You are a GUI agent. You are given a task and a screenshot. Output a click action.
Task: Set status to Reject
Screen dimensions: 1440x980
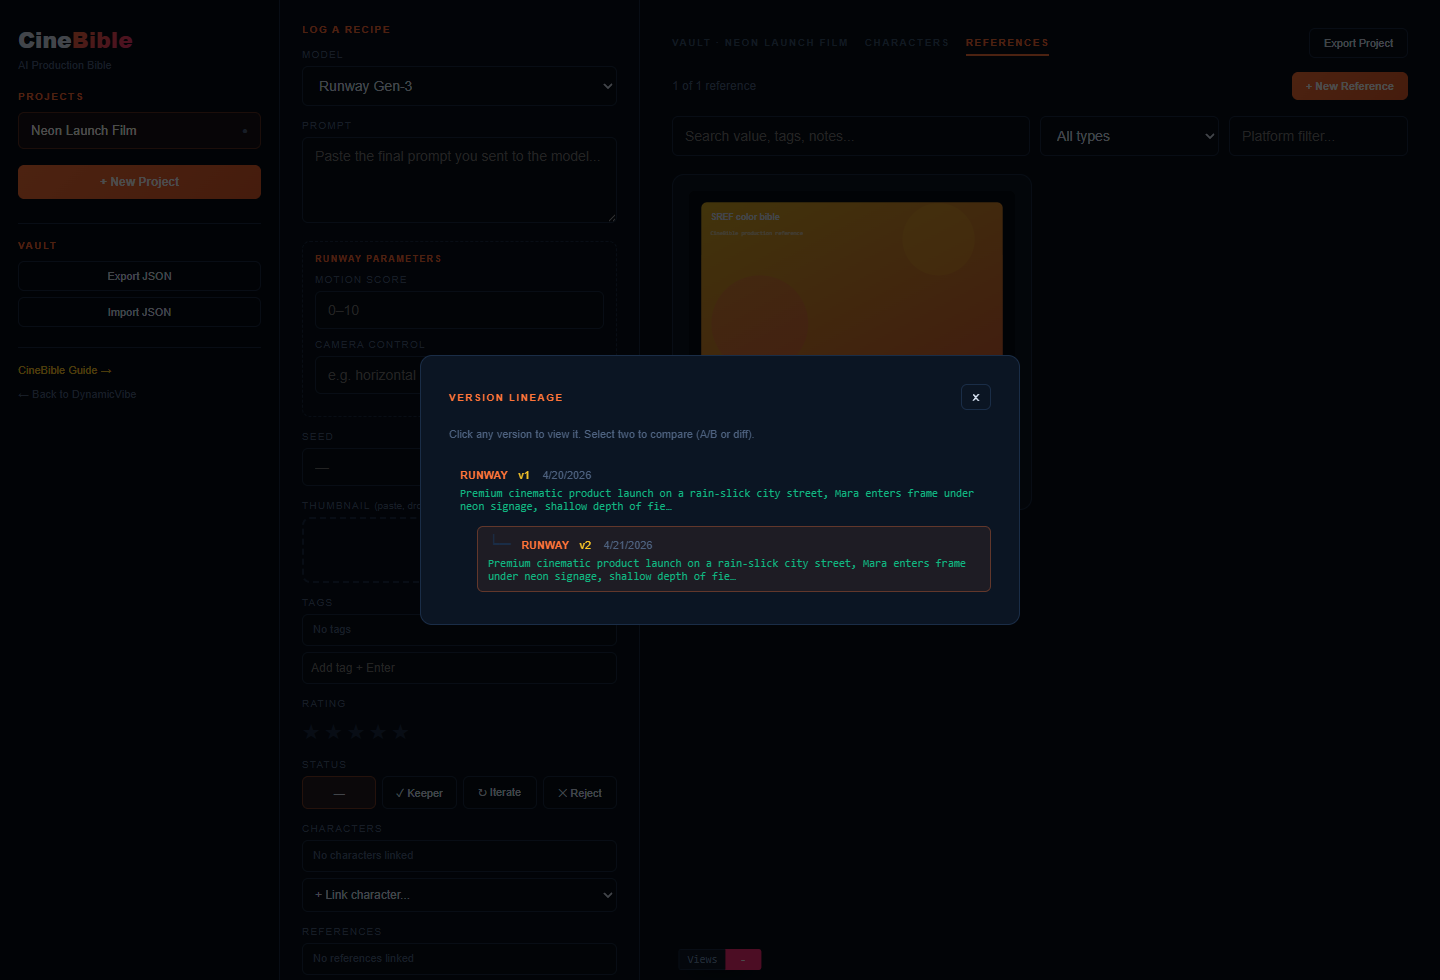tap(580, 793)
